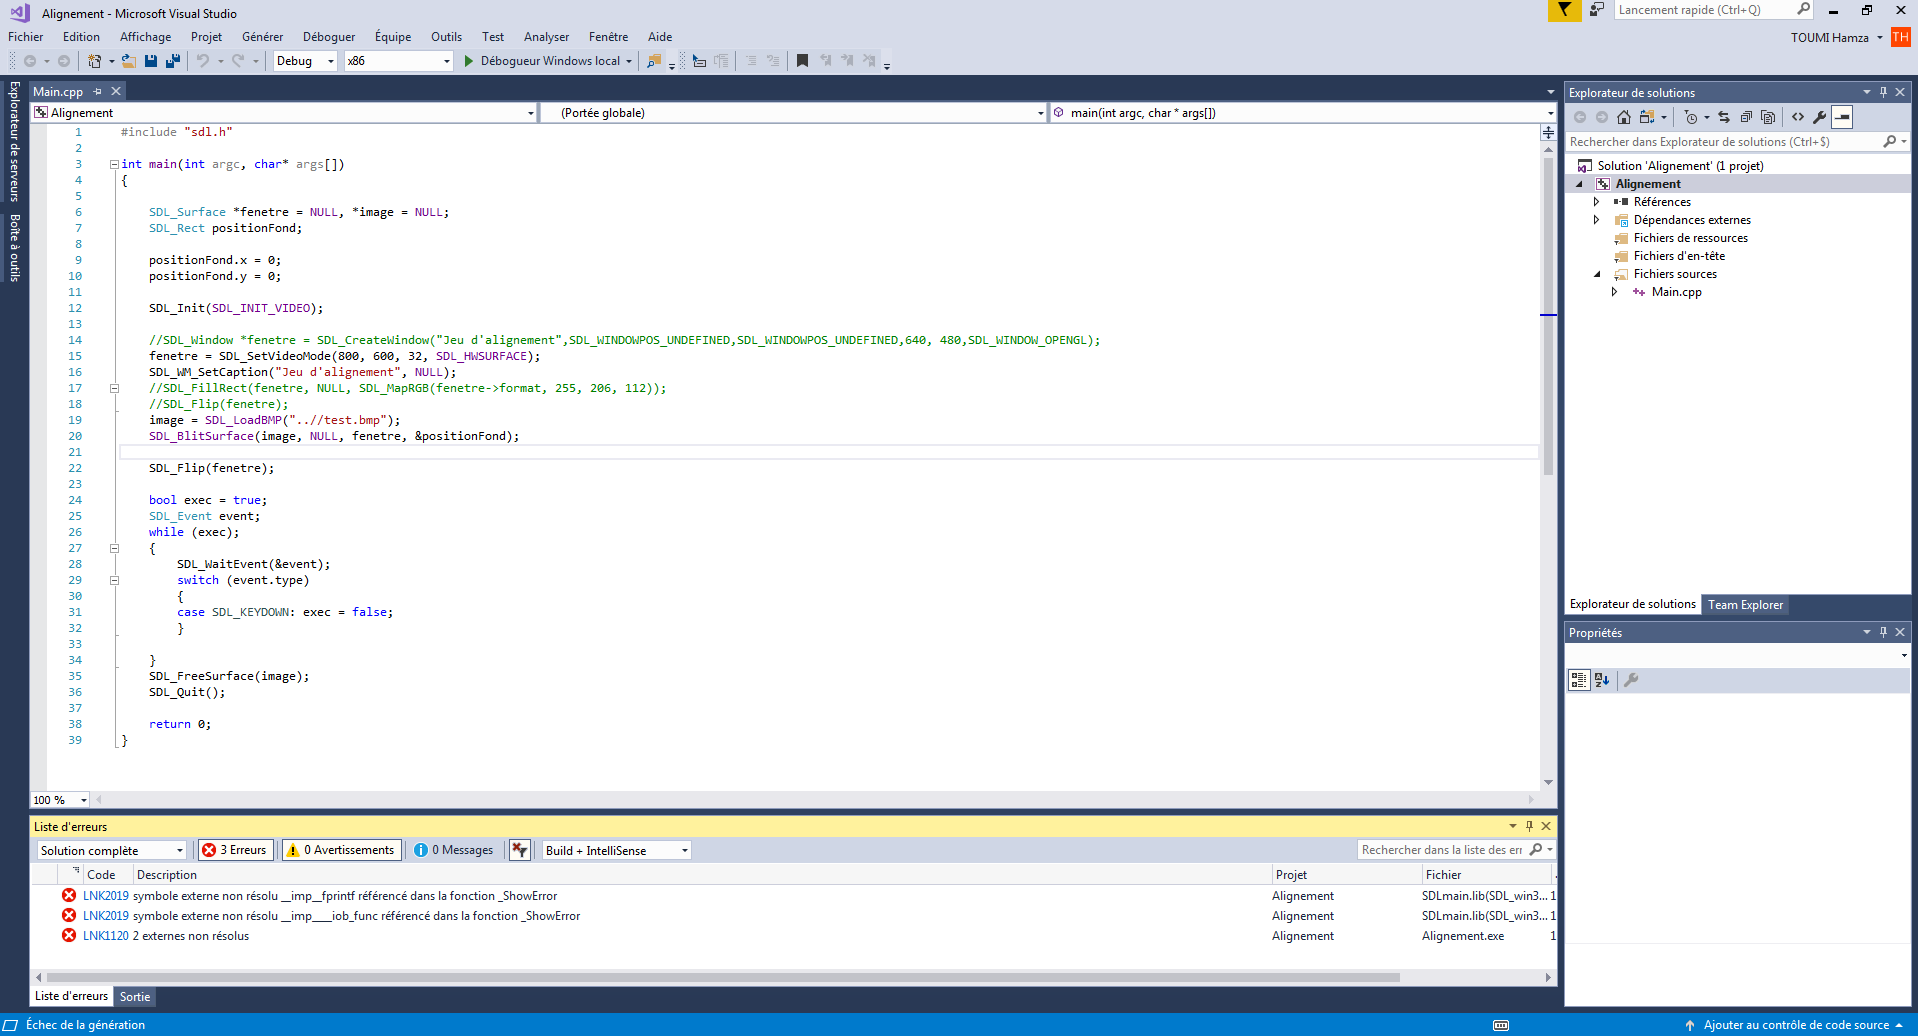Image resolution: width=1918 pixels, height=1036 pixels.
Task: Open the x86 platform dropdown
Action: 399,61
